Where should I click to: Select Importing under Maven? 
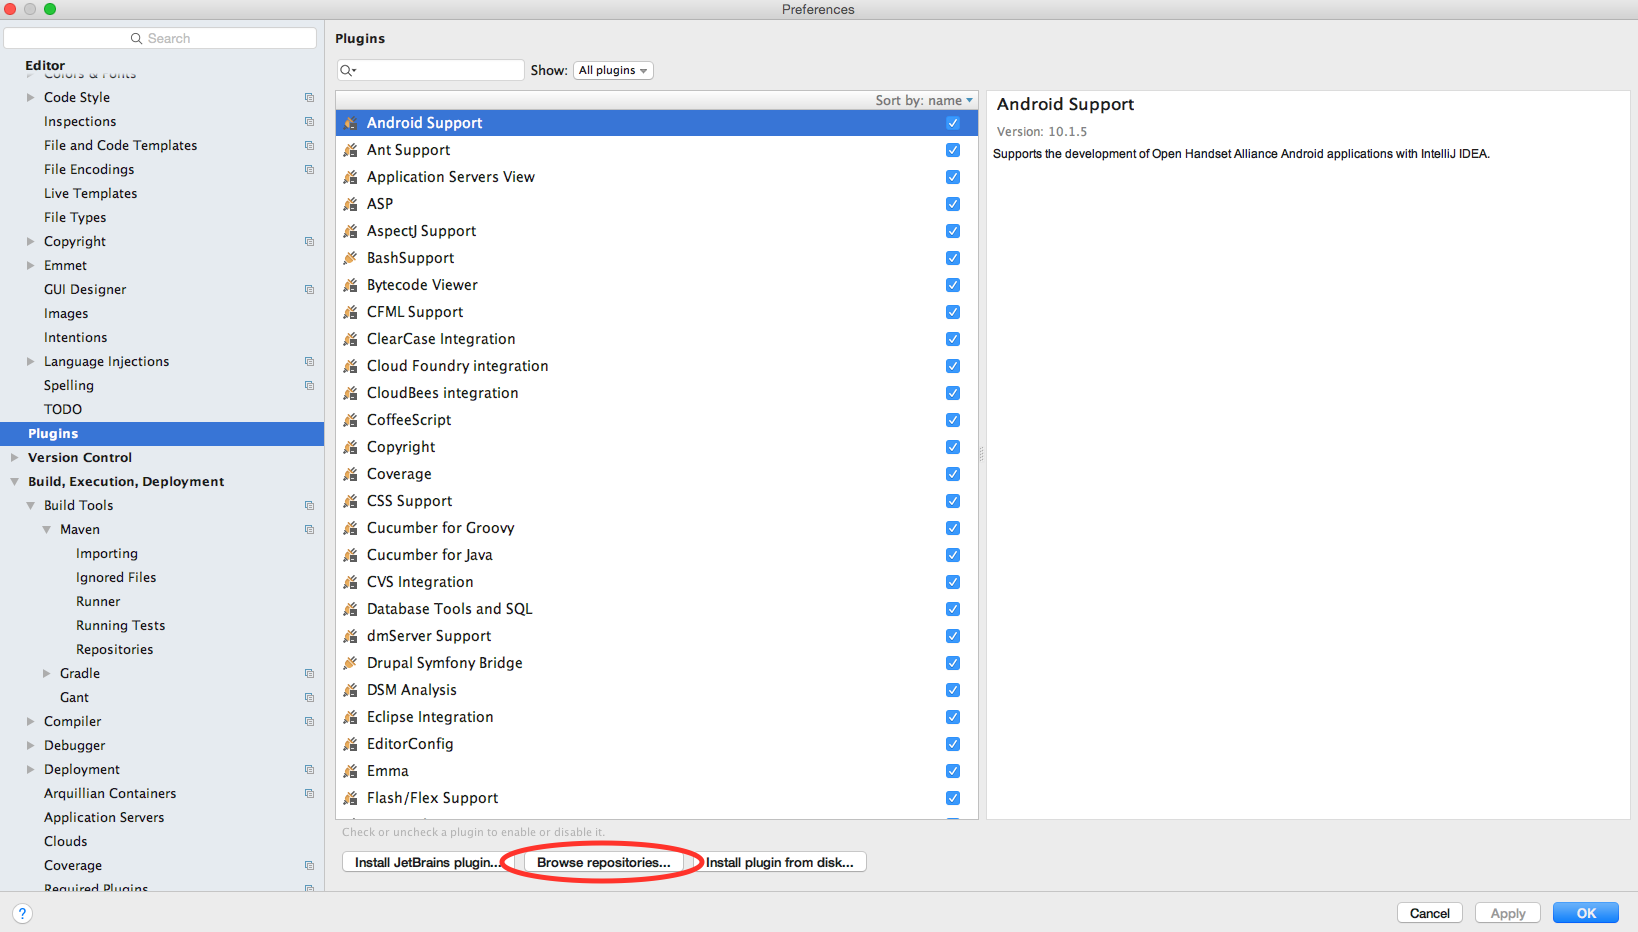[107, 553]
